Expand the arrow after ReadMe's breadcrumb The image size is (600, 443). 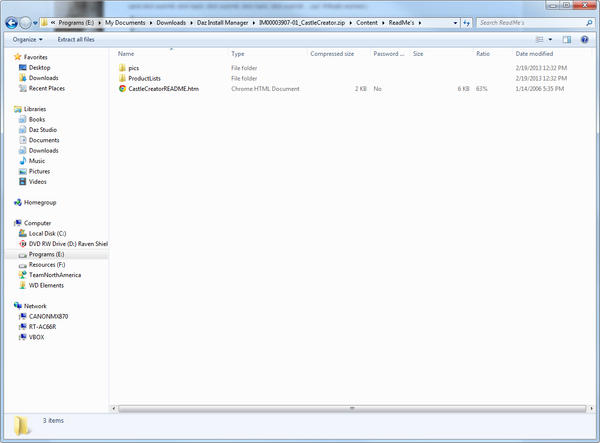(x=420, y=23)
